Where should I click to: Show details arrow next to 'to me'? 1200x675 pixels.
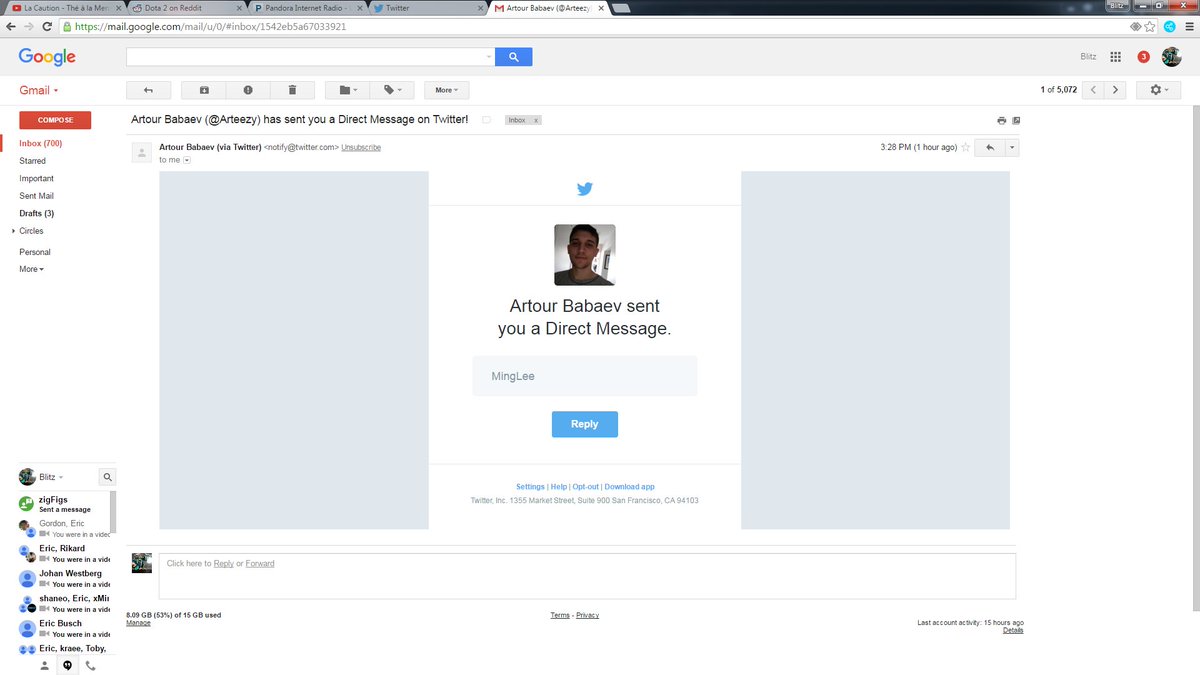coord(187,160)
